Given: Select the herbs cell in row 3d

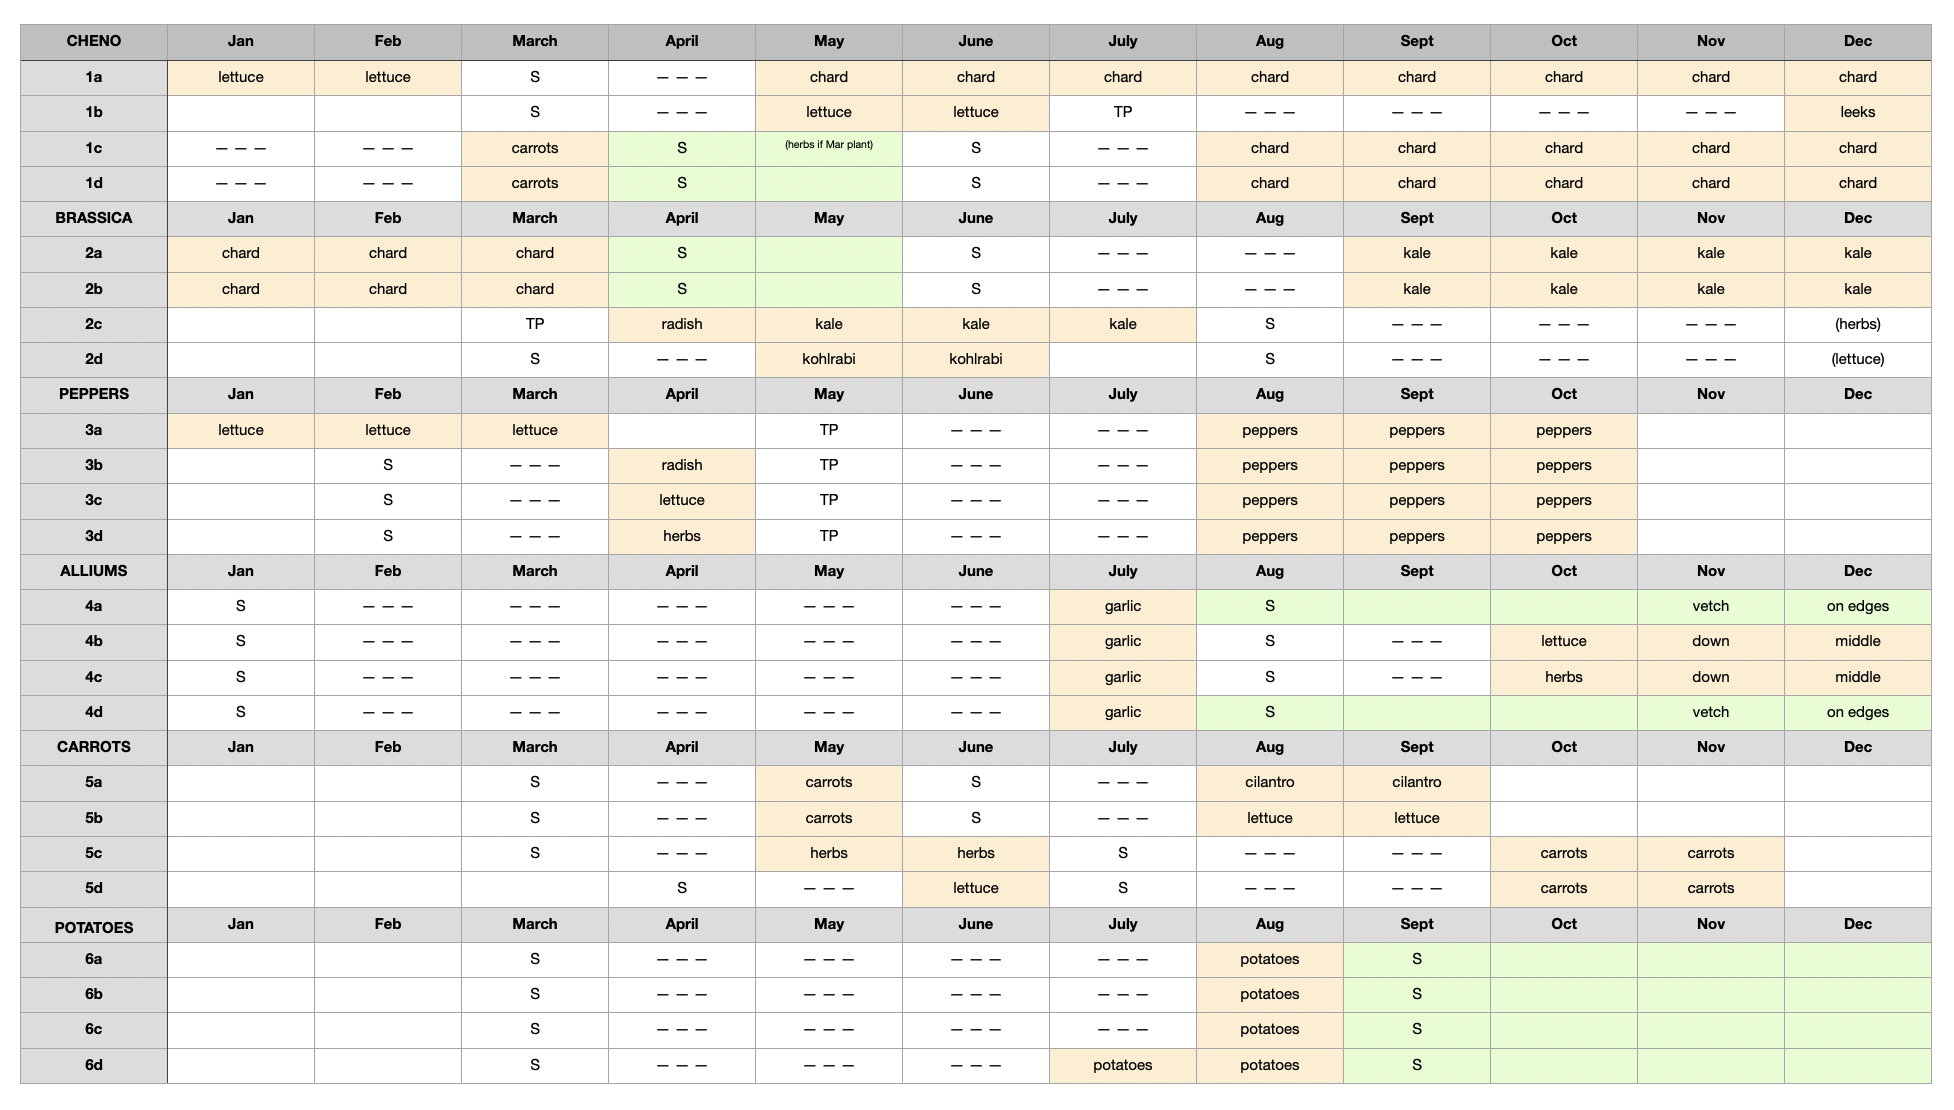Looking at the screenshot, I should point(681,536).
